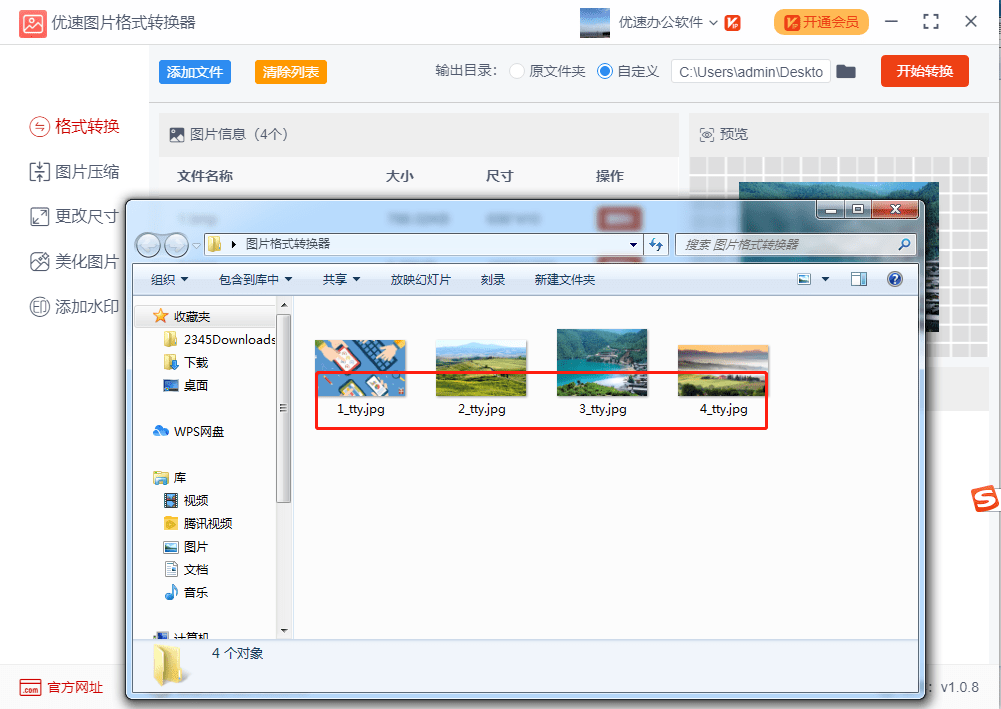This screenshot has height=709, width=1001.
Task: Switch to 图片压缩 in sidebar
Action: coord(75,172)
